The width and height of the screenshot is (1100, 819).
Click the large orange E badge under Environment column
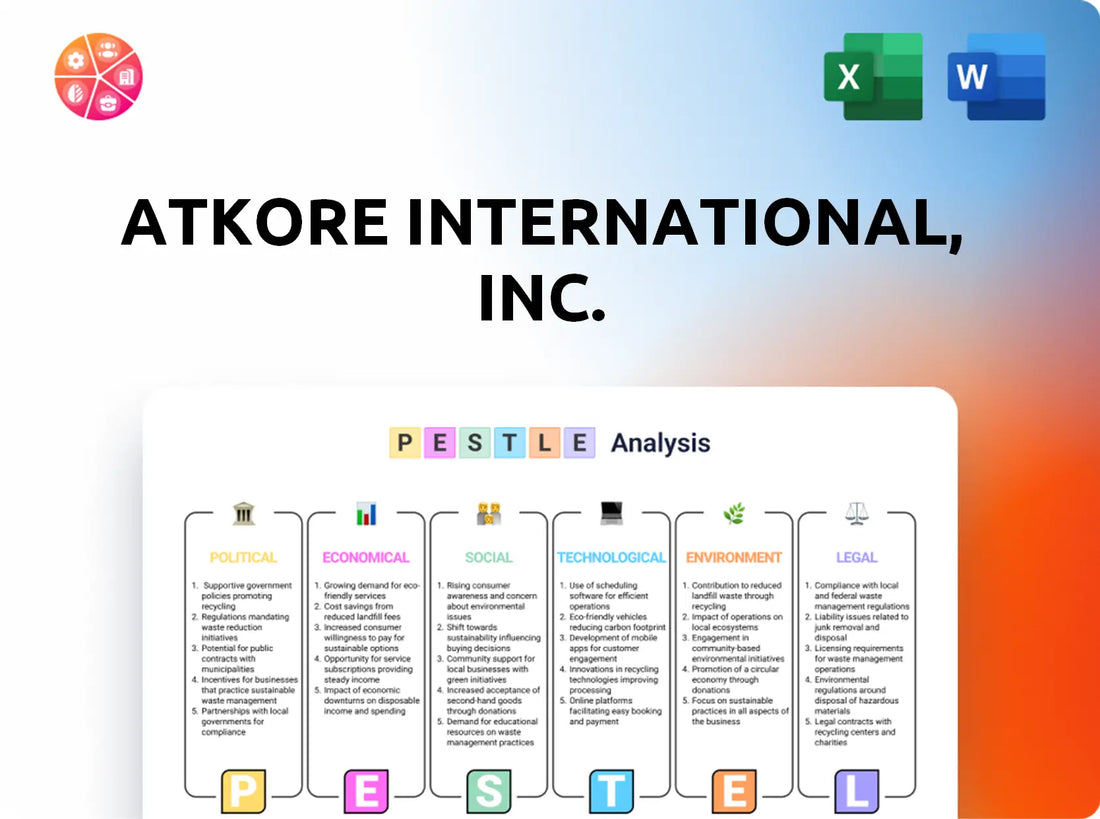(x=734, y=791)
